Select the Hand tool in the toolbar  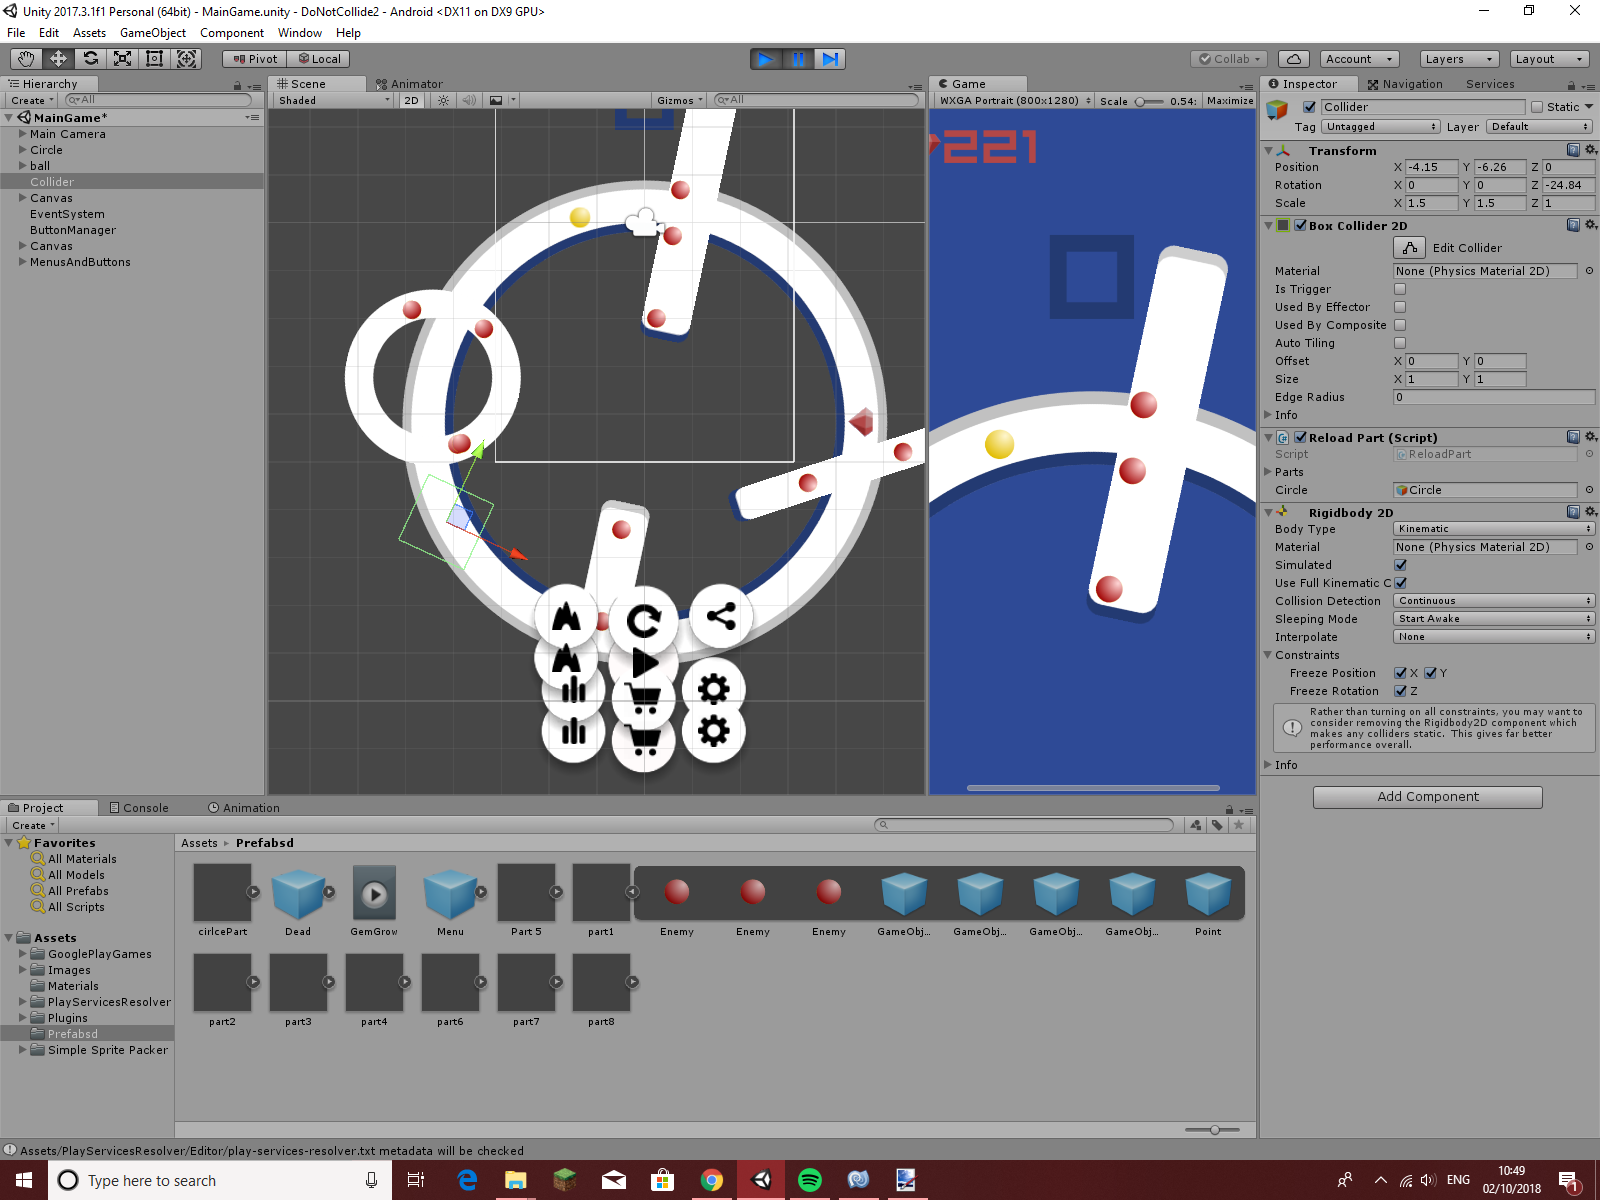coord(26,59)
